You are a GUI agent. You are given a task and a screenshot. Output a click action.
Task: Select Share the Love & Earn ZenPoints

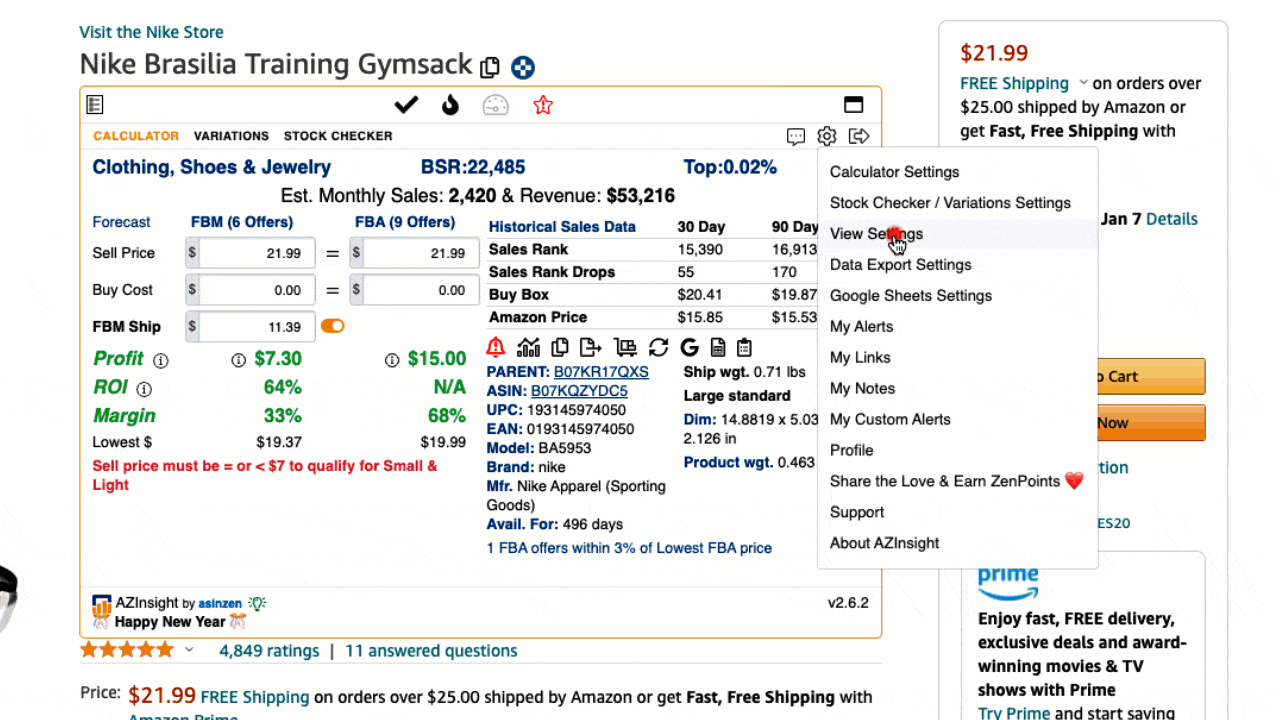[x=958, y=482]
